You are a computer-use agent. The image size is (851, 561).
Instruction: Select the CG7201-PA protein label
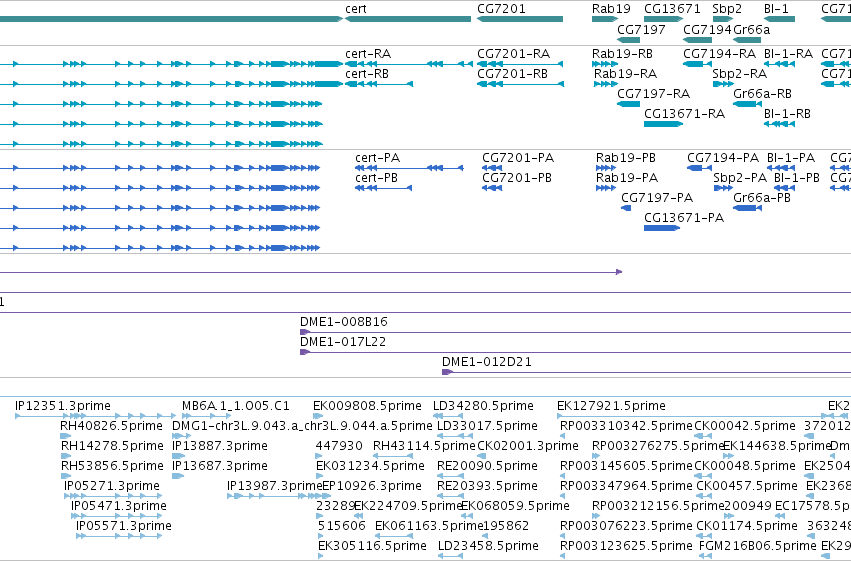click(518, 158)
